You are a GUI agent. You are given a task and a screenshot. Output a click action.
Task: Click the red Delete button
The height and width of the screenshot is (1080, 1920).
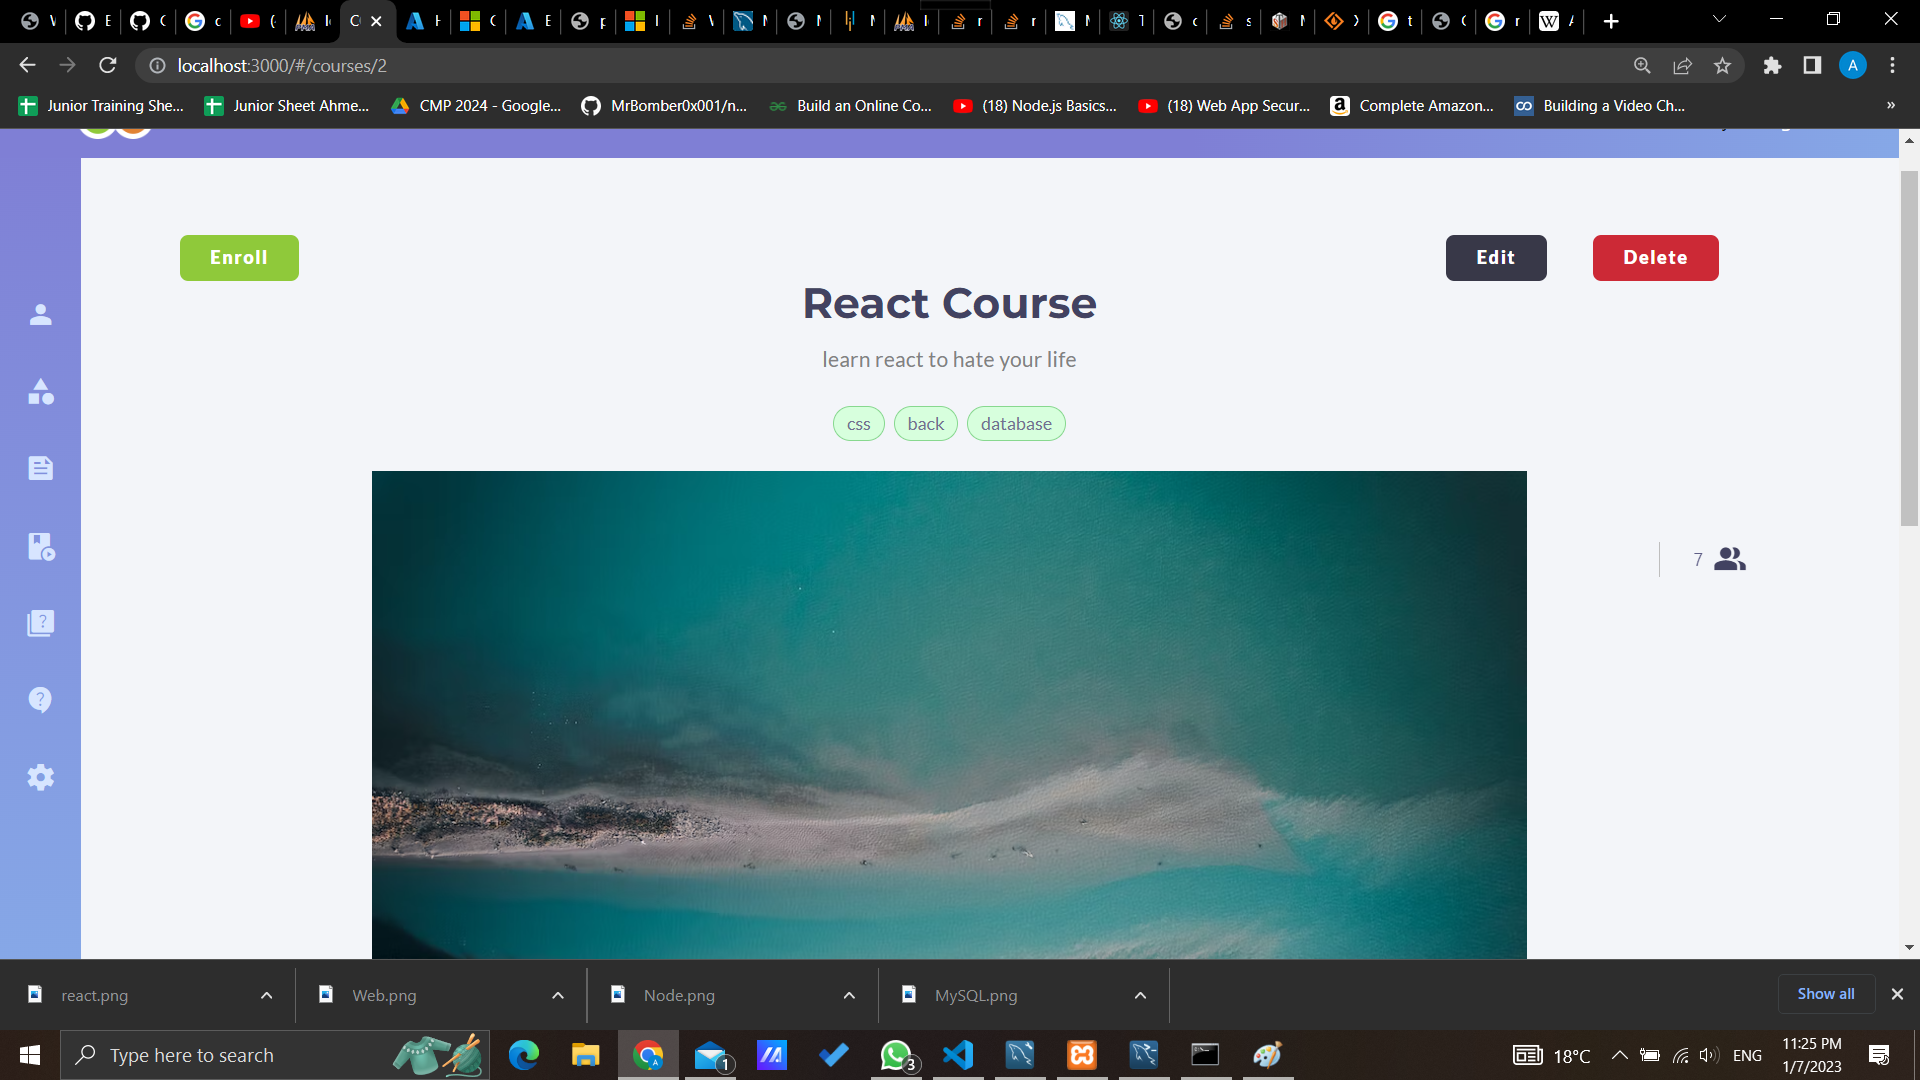1655,258
